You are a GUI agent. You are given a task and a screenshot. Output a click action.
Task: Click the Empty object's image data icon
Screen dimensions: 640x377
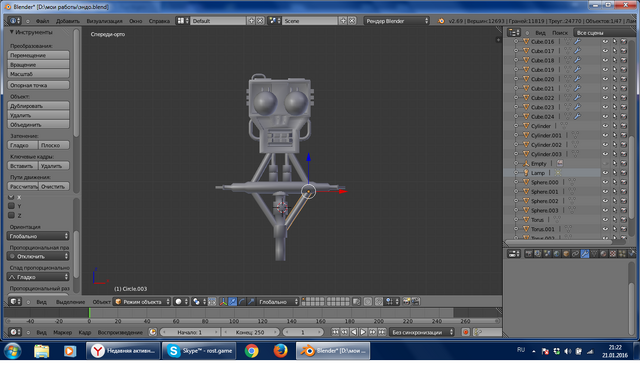pos(560,163)
